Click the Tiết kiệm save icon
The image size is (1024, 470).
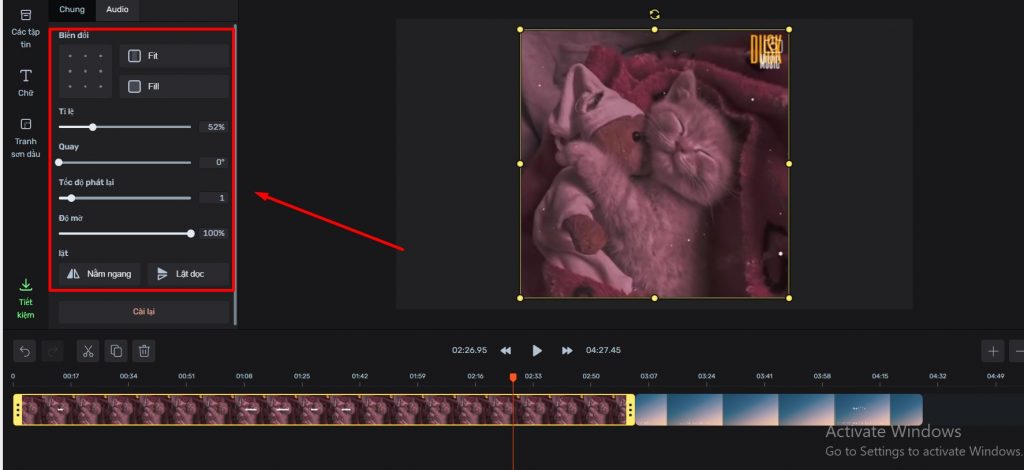coord(25,285)
